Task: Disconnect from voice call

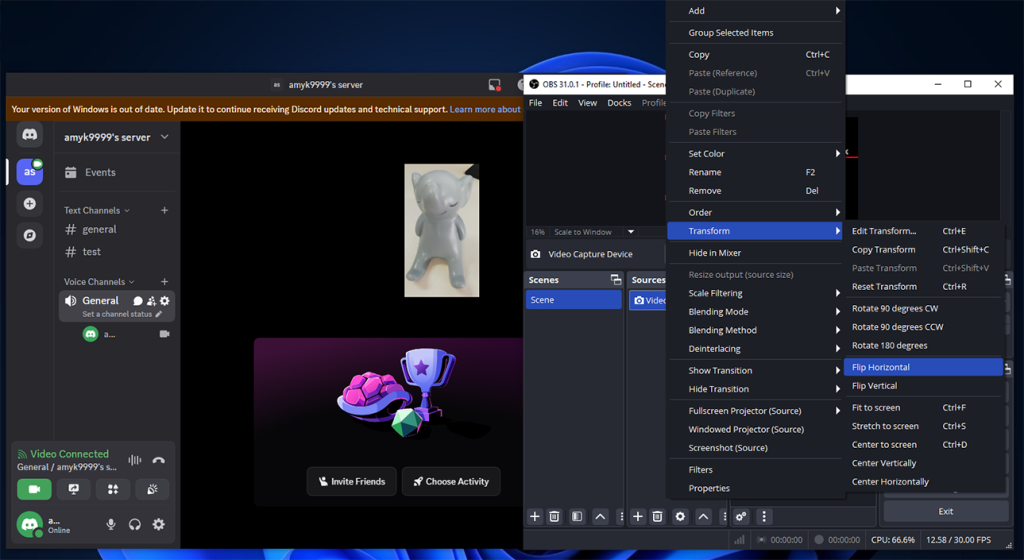Action: tap(158, 460)
